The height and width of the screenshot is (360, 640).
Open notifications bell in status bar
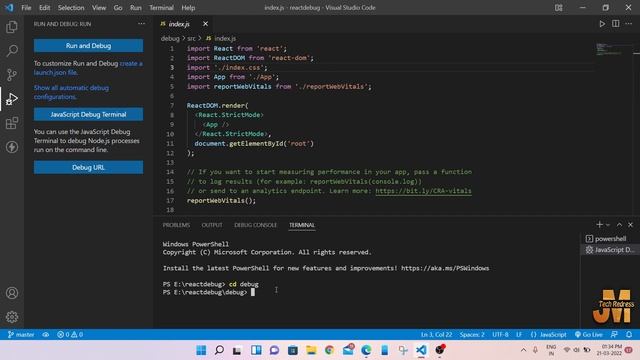[629, 334]
